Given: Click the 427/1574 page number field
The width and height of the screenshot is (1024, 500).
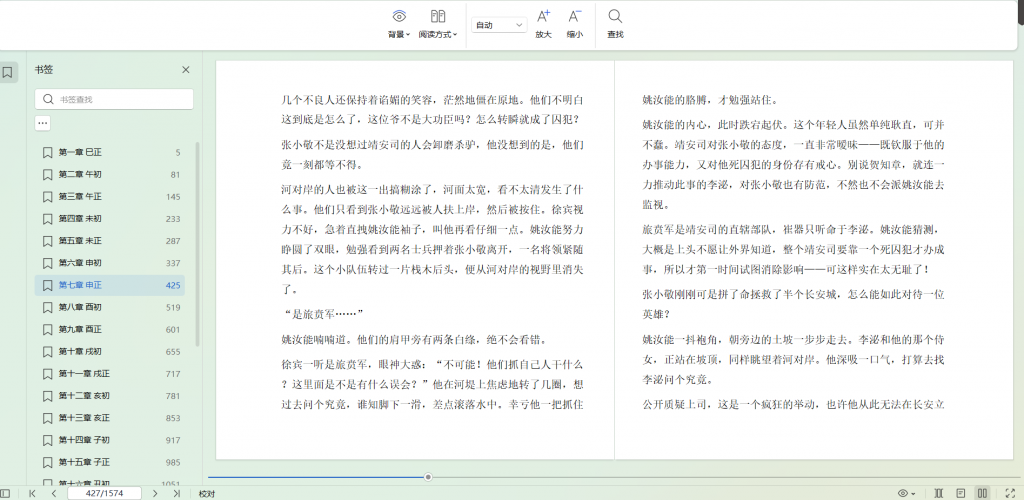Looking at the screenshot, I should (x=104, y=493).
